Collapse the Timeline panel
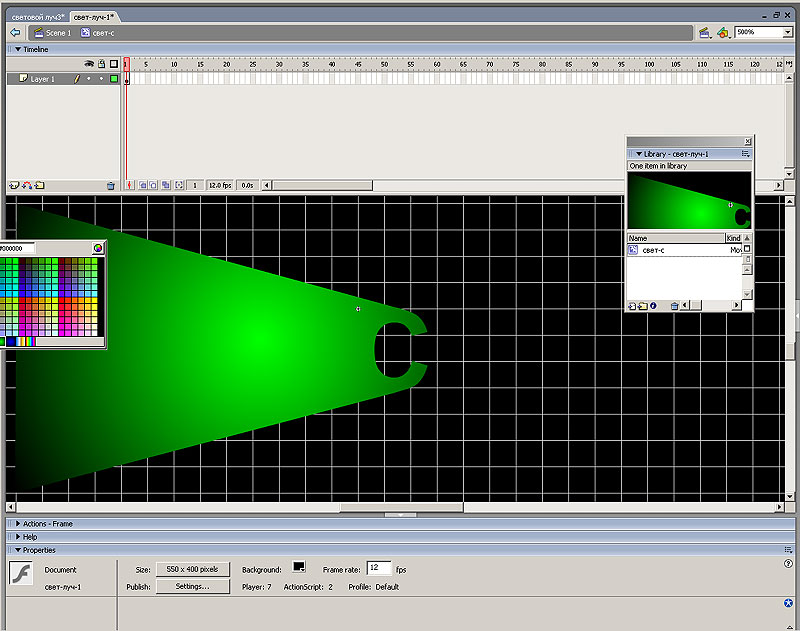The width and height of the screenshot is (800, 631). (18, 48)
